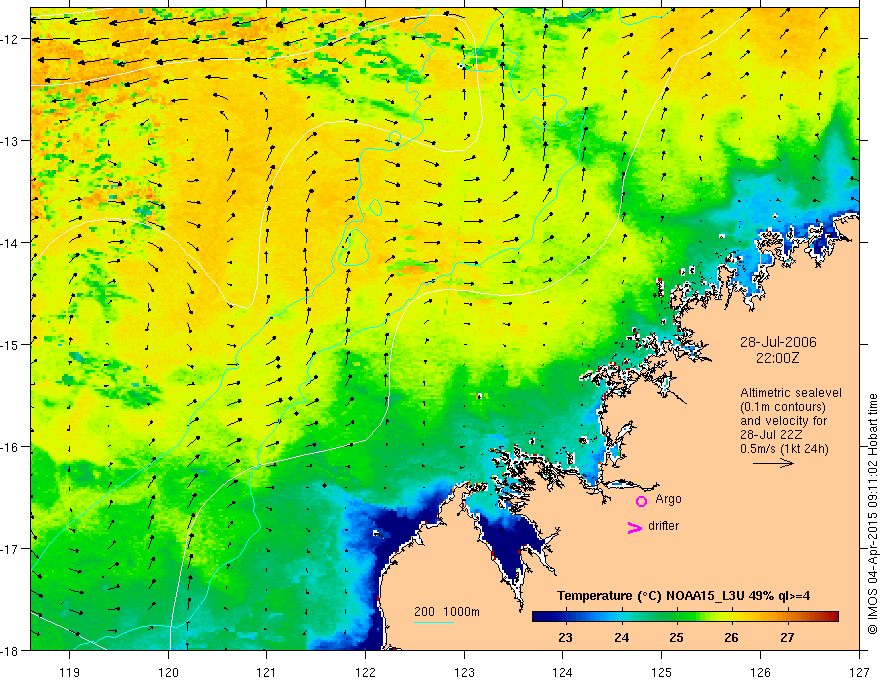
Task: Click the temperature color bar at 25 degrees
Action: pyautogui.click(x=676, y=617)
